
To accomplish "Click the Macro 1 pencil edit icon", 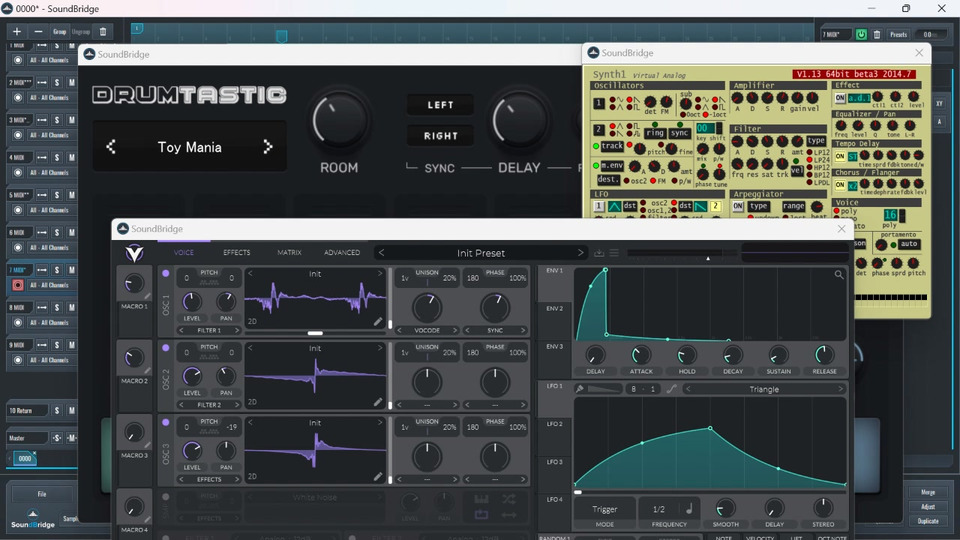I will tap(148, 296).
